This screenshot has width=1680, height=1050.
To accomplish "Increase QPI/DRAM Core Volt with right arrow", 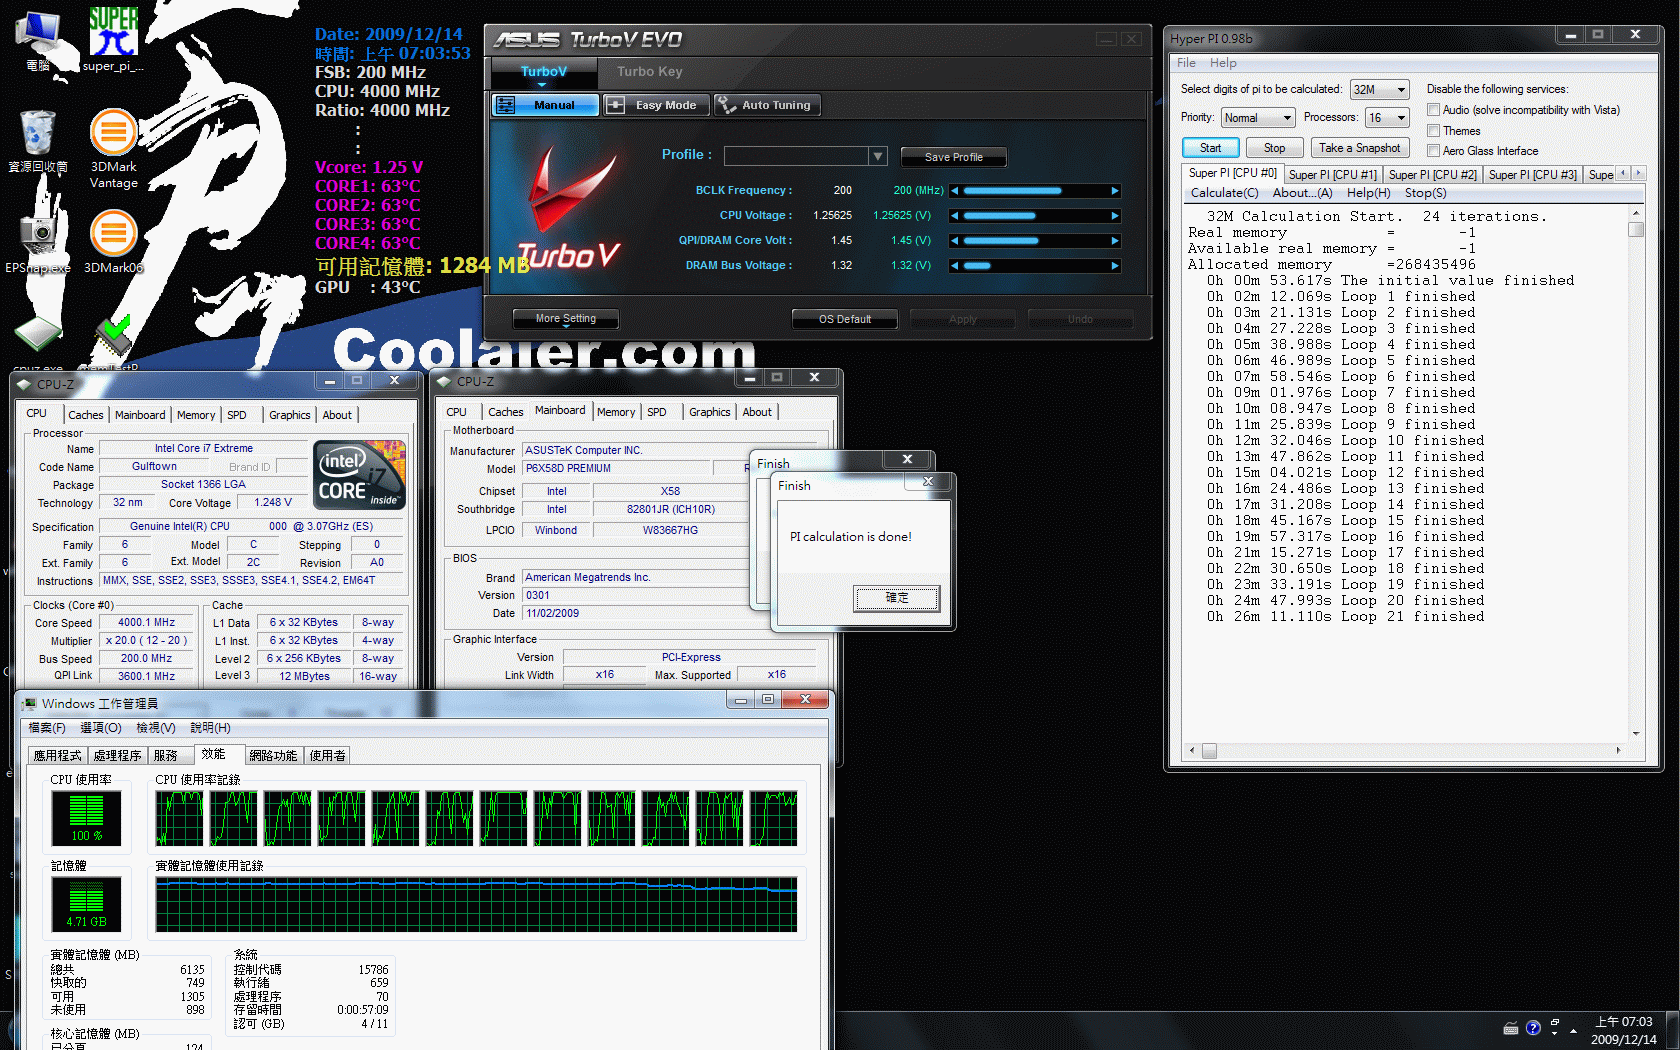I will pyautogui.click(x=1115, y=241).
